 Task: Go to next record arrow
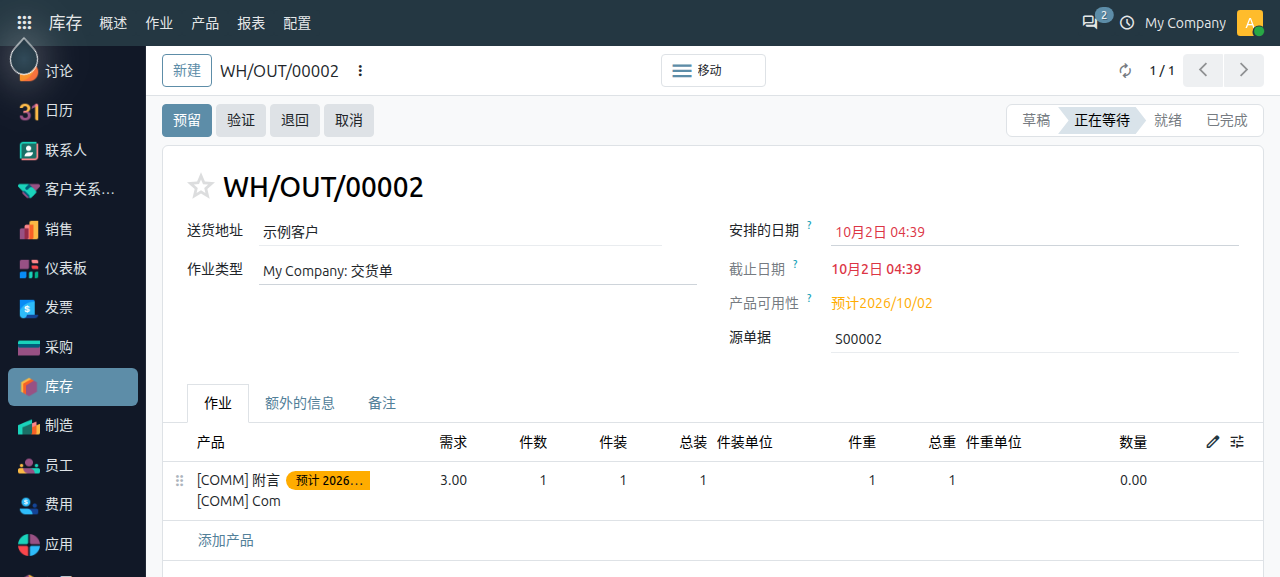point(1243,70)
